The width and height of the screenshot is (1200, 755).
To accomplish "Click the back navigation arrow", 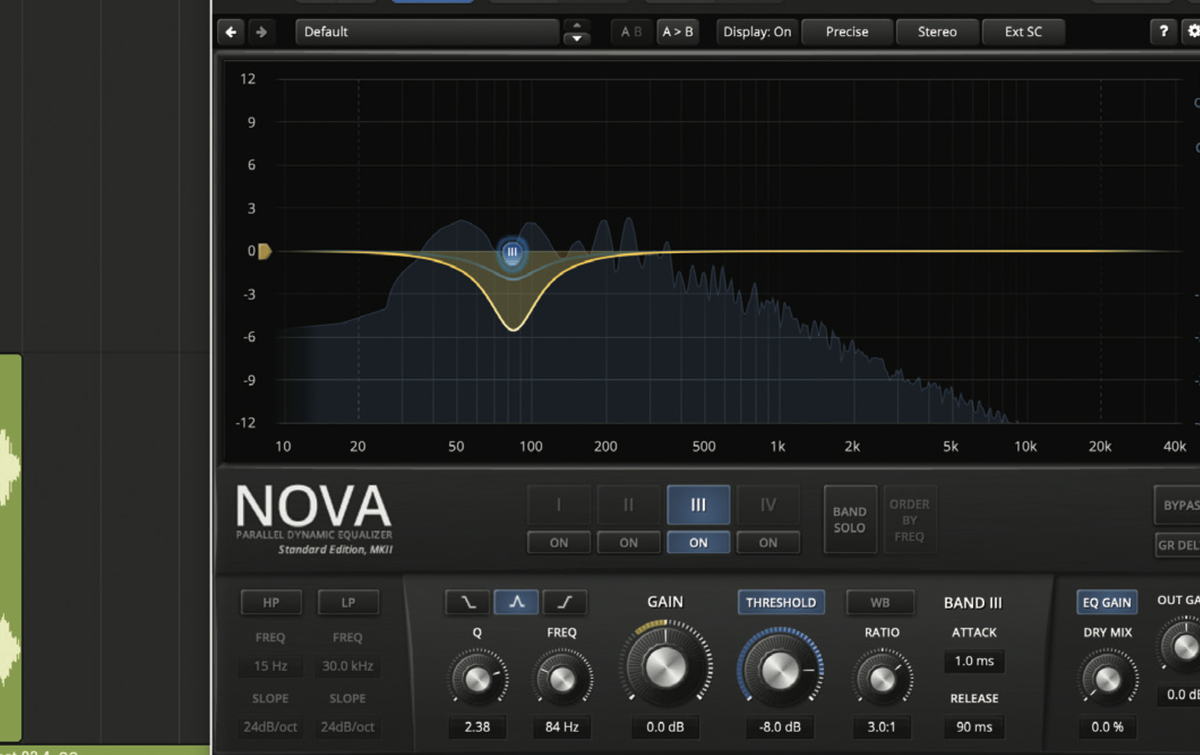I will tap(231, 31).
